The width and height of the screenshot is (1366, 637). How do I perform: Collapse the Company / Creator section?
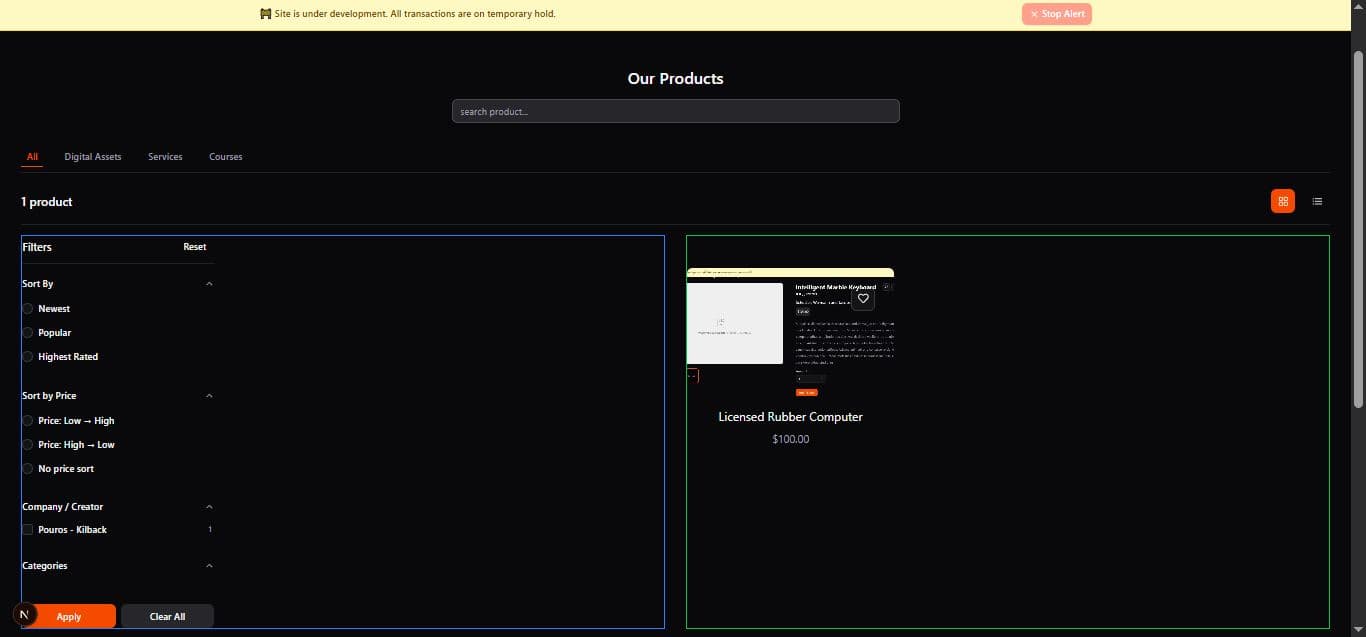(209, 507)
